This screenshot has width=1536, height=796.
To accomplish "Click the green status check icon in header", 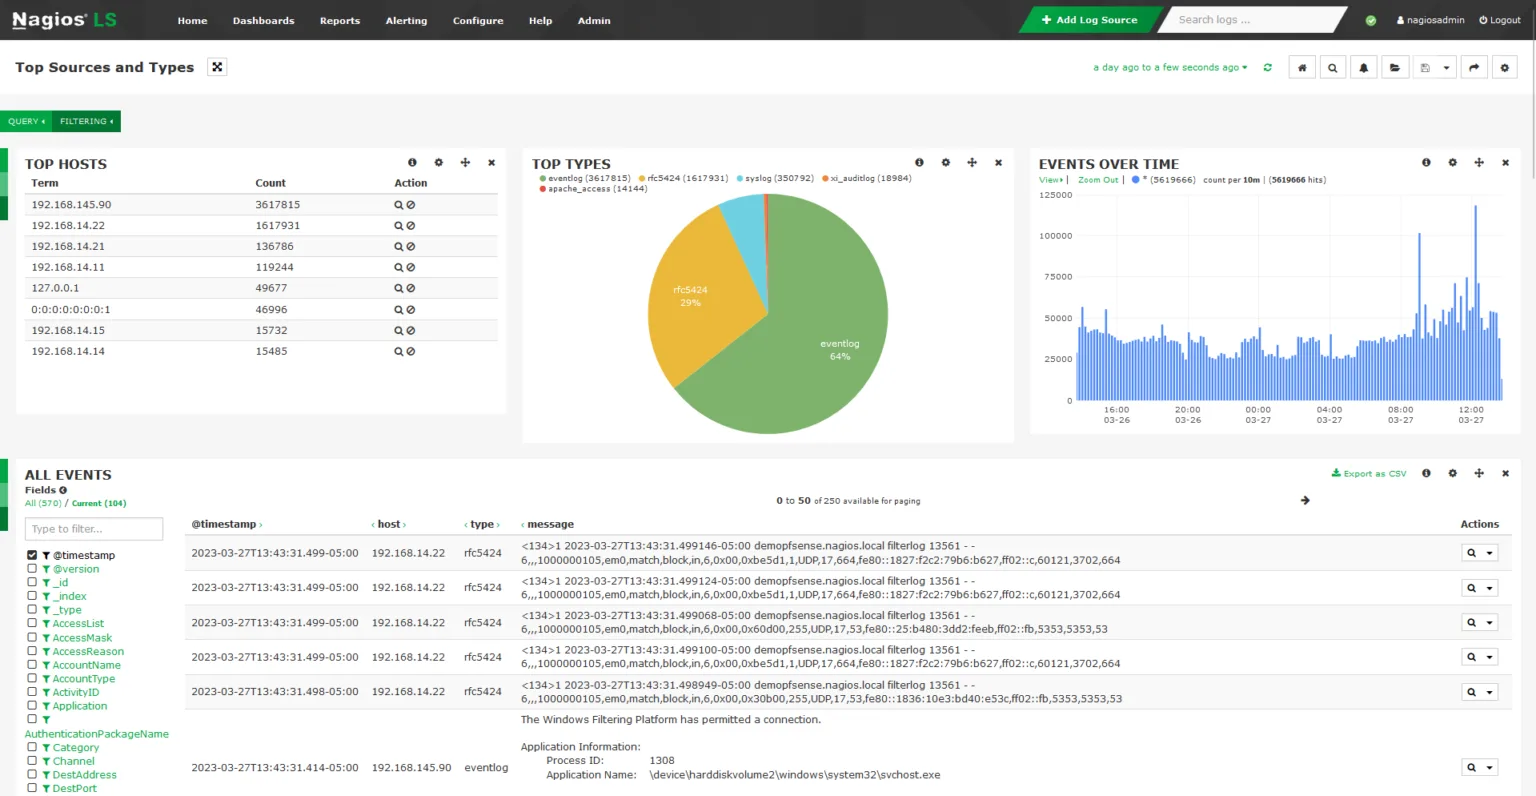I will (1371, 20).
